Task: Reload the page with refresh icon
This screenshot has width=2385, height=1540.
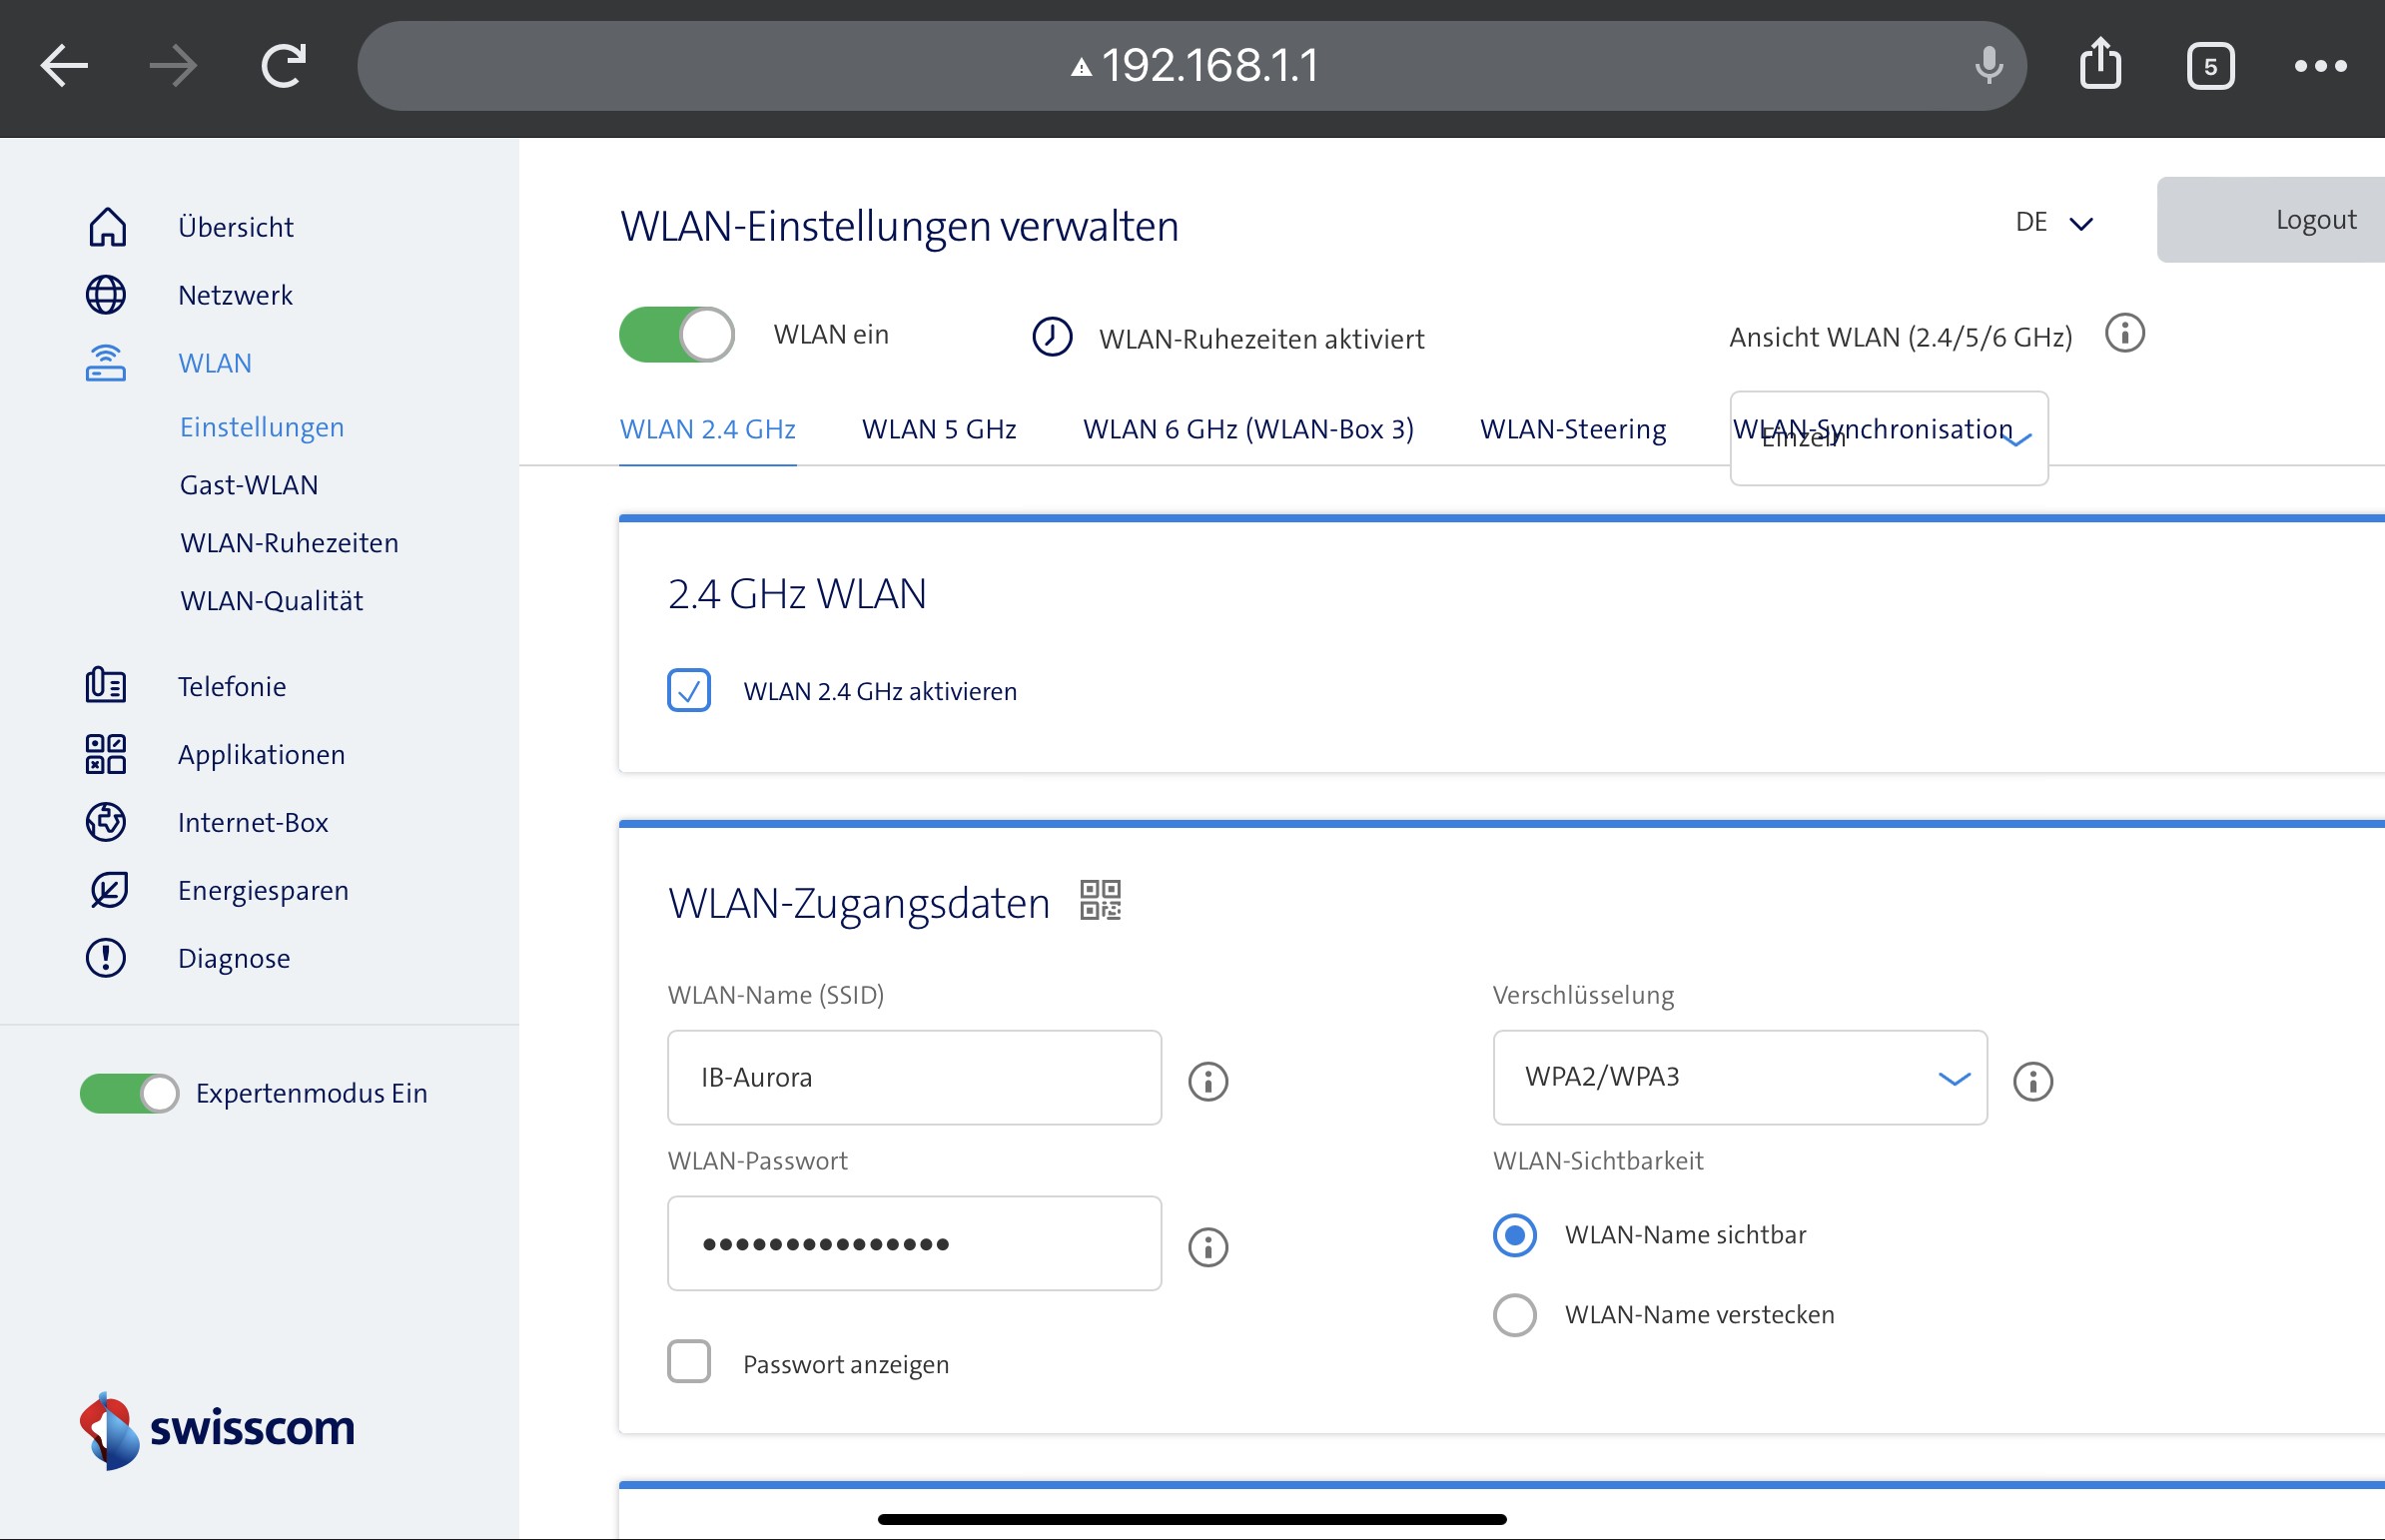Action: coord(283,66)
